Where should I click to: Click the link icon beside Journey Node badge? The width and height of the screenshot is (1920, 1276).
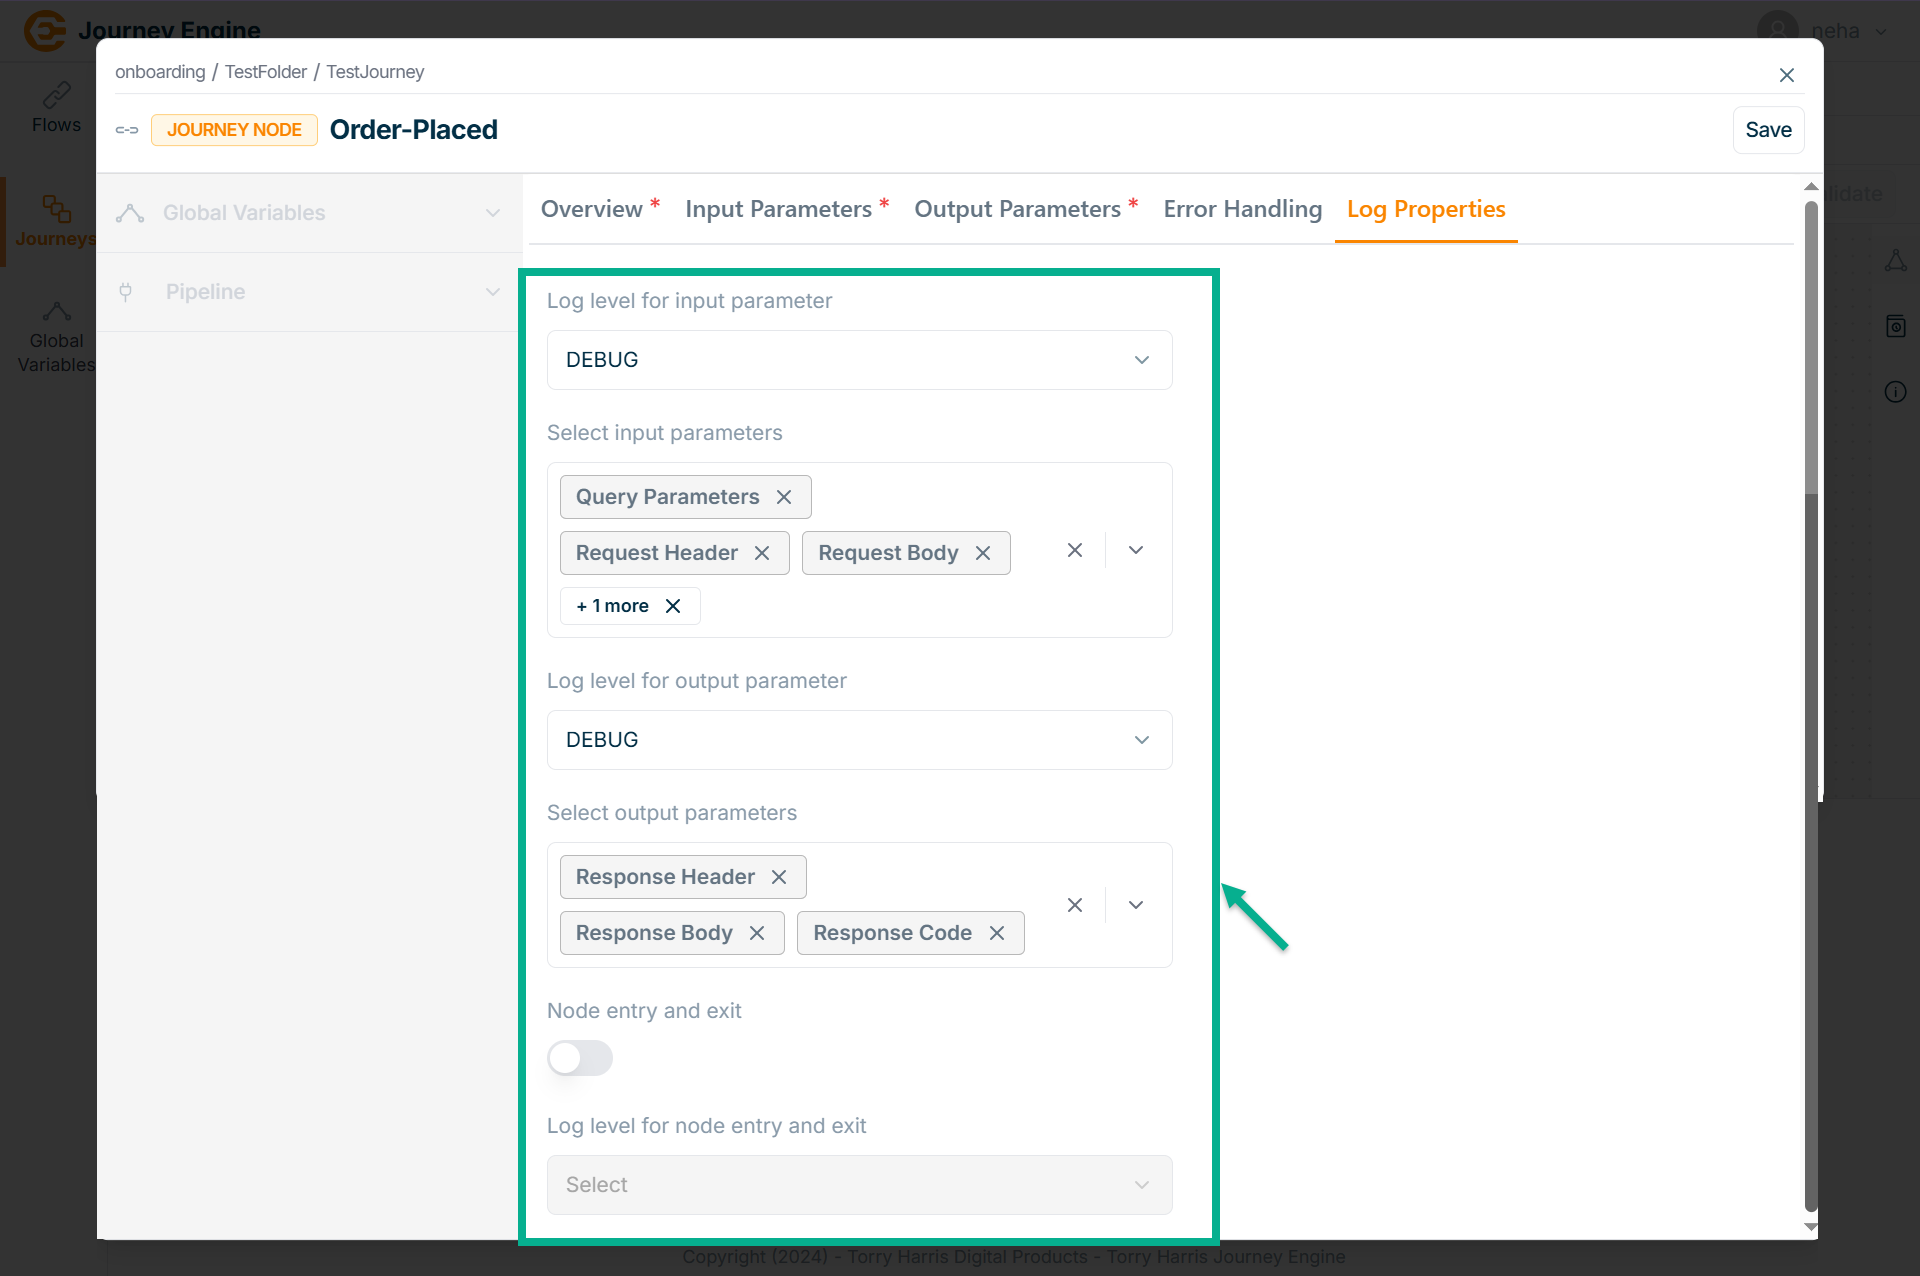[127, 130]
